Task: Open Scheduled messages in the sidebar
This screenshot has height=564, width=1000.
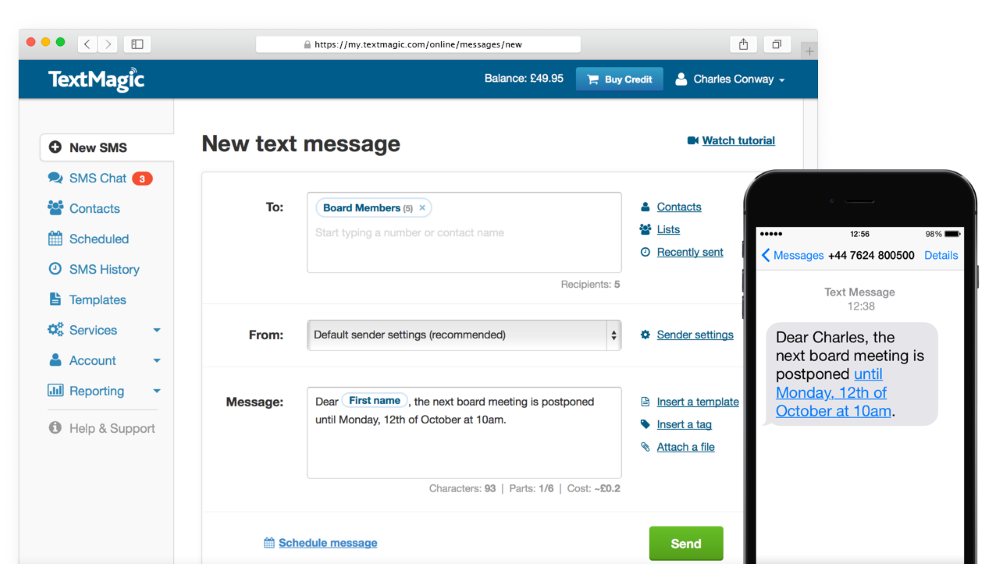Action: coord(99,239)
